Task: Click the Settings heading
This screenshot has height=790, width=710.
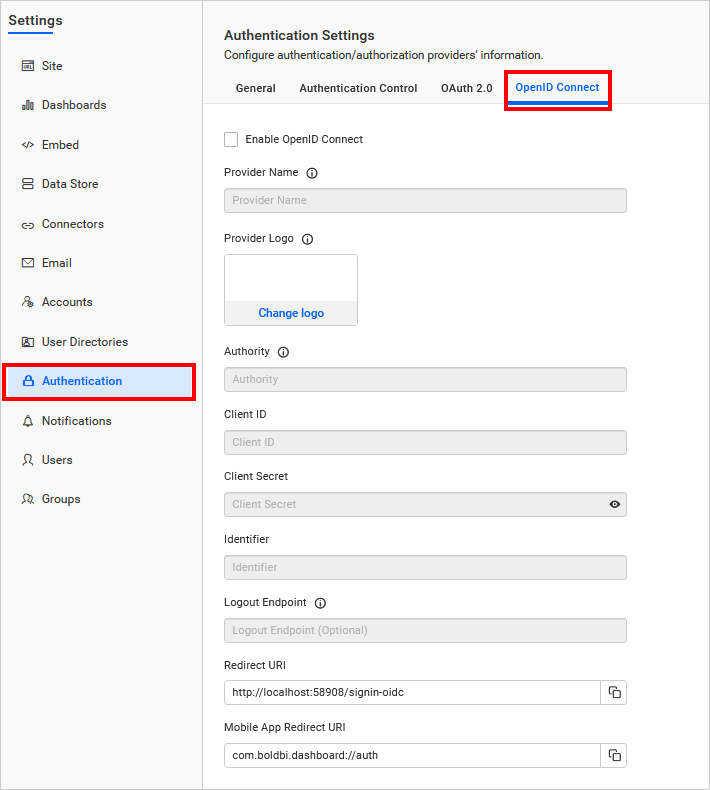Action: pos(35,21)
